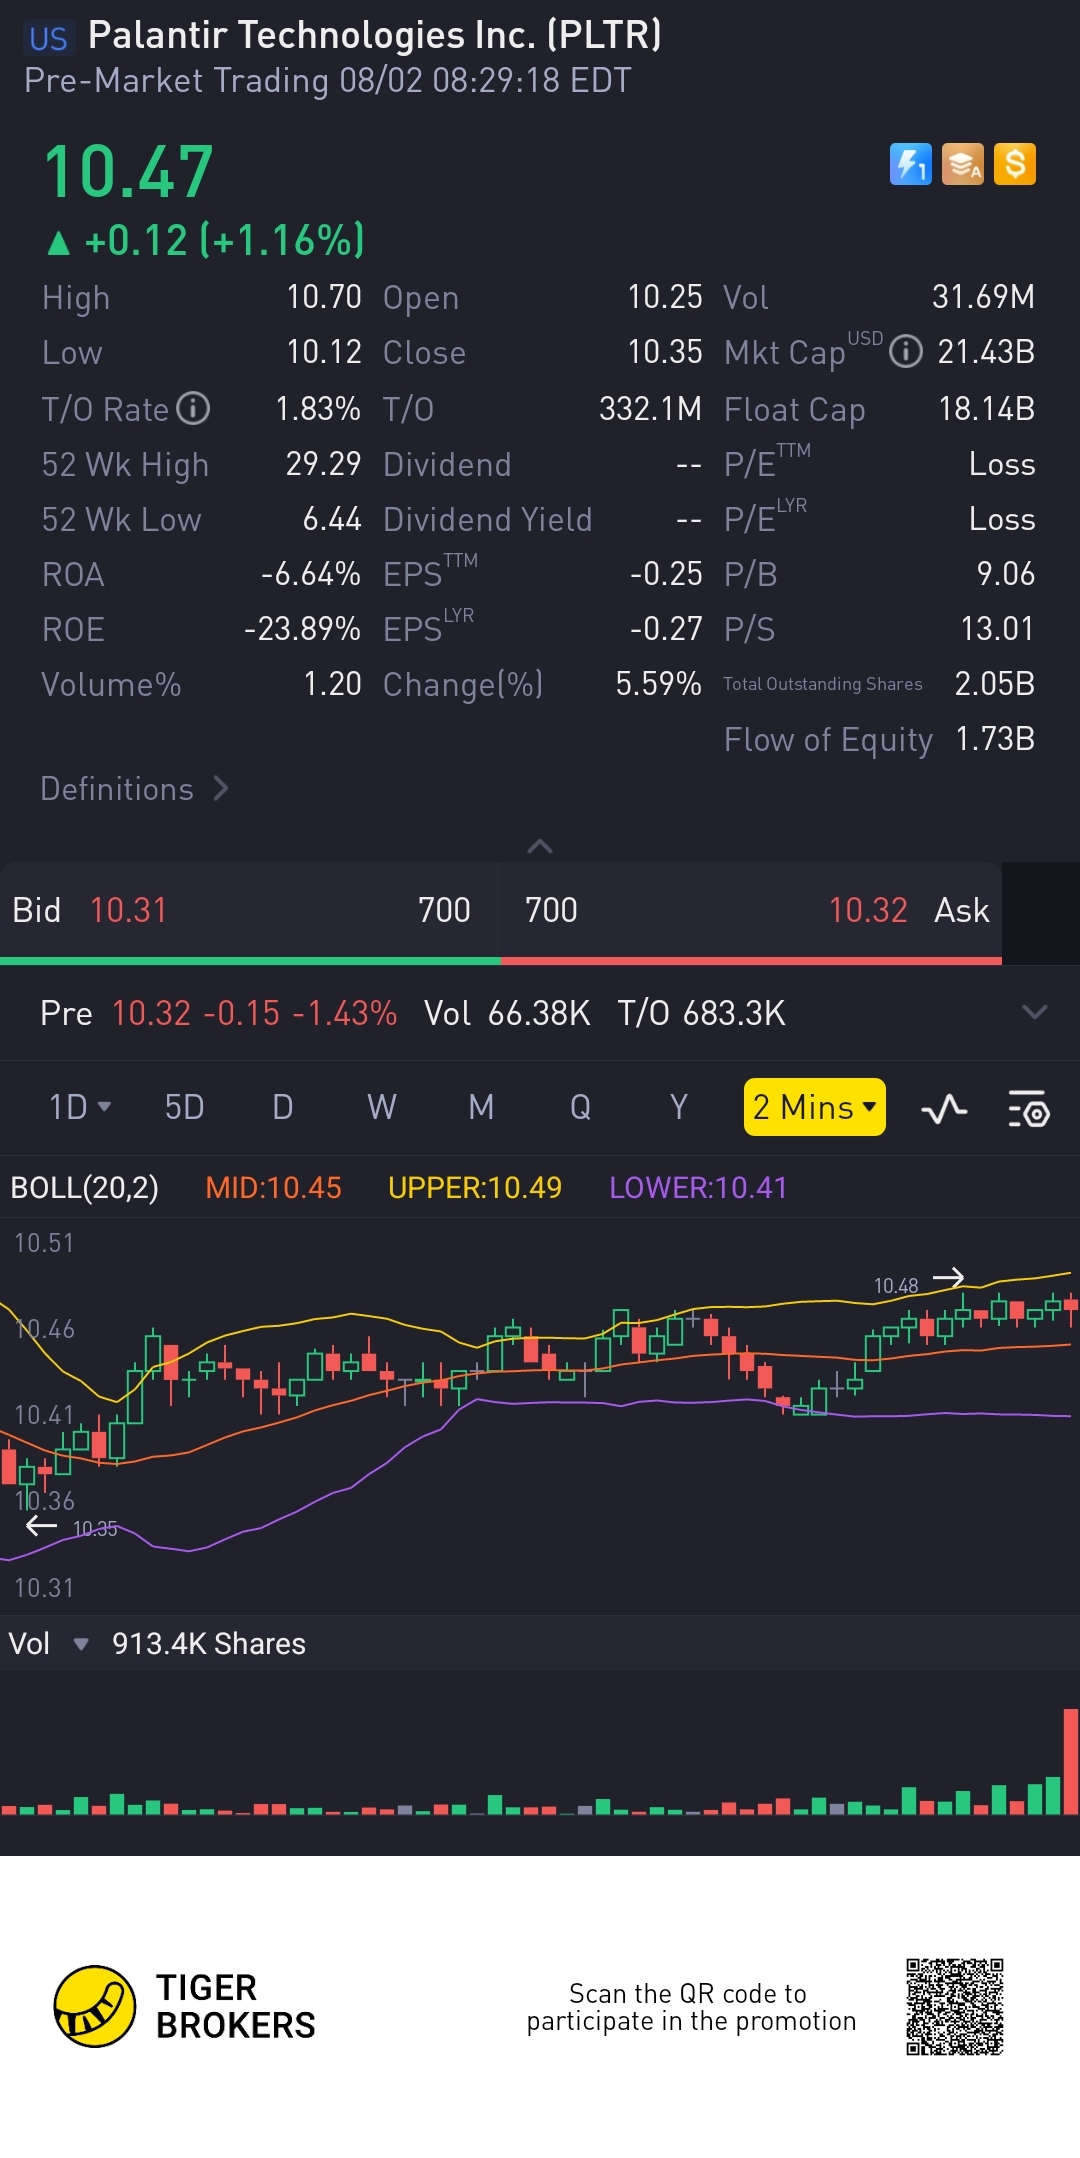Tap the Scan the QR code promotion text
The height and width of the screenshot is (2158, 1080).
click(x=691, y=2007)
